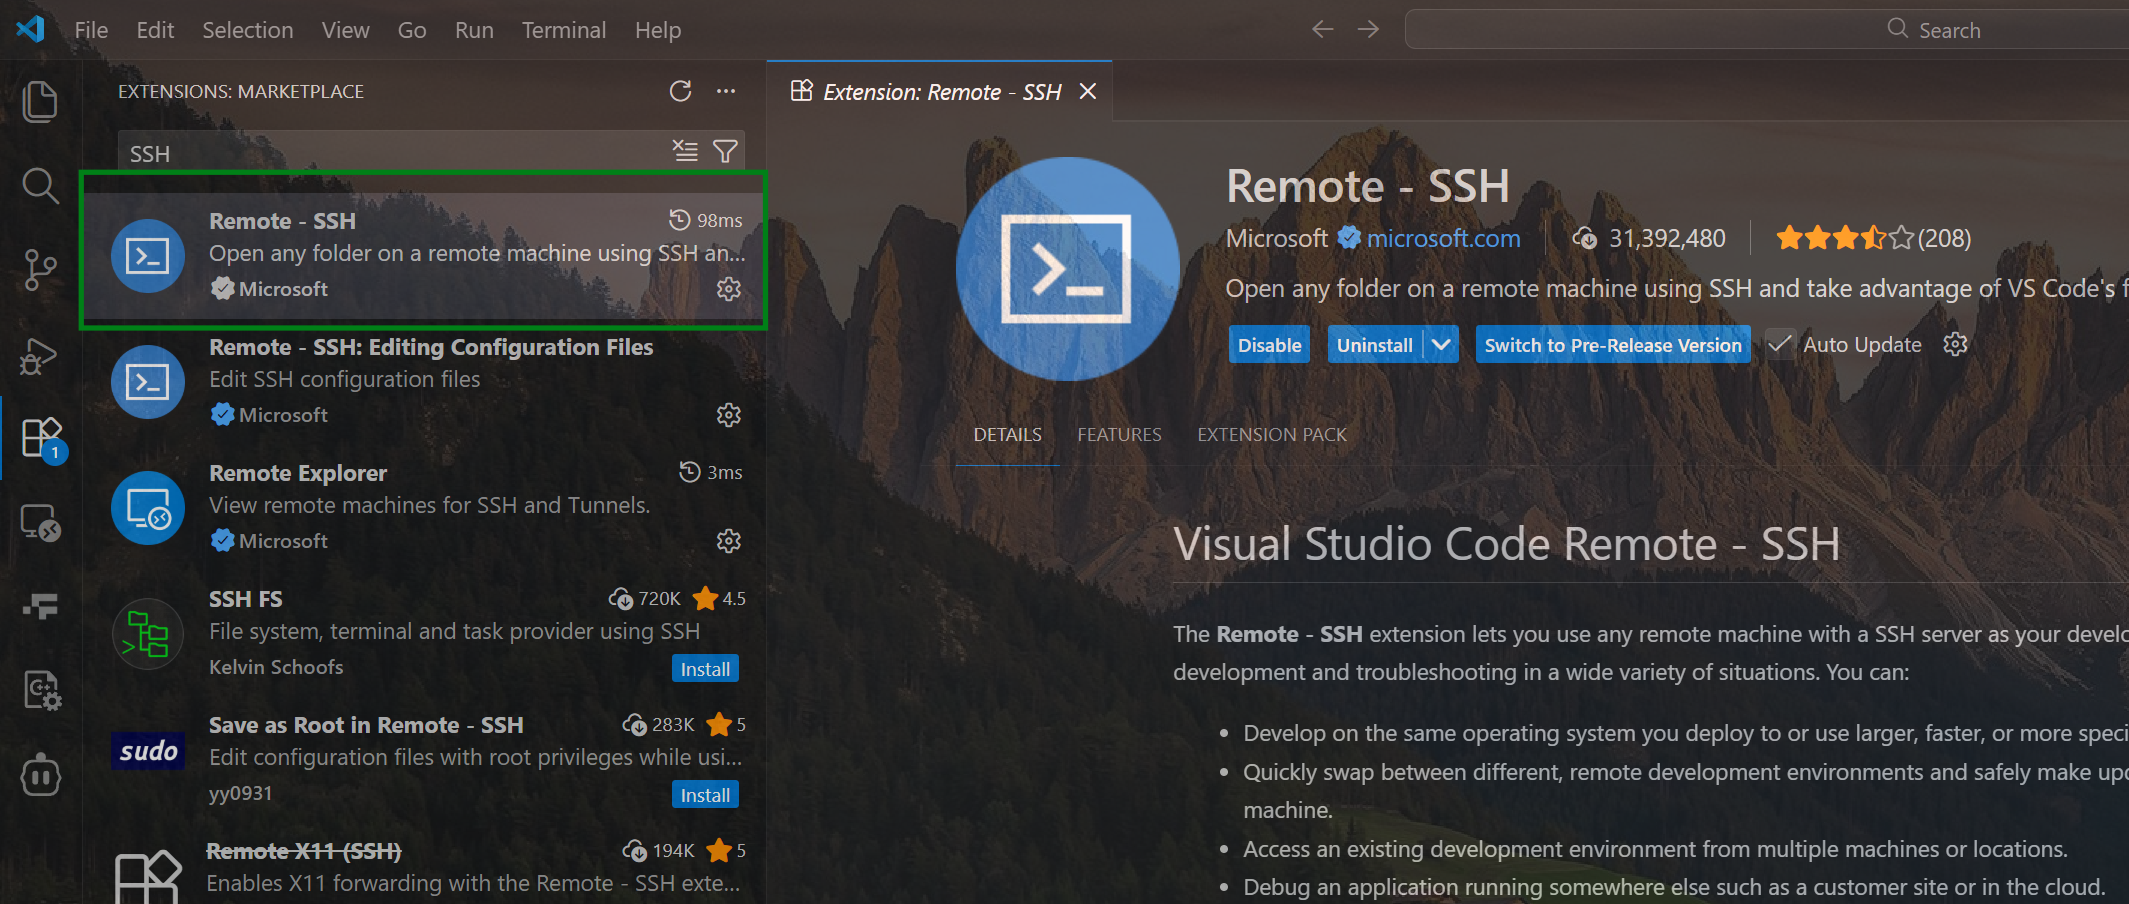Open the Go menu
This screenshot has width=2129, height=904.
coord(412,30)
